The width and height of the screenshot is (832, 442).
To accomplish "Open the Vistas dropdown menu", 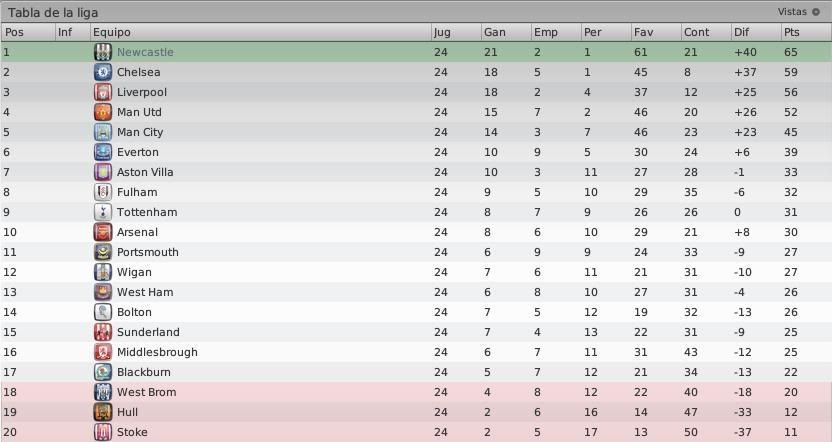I will pos(799,12).
